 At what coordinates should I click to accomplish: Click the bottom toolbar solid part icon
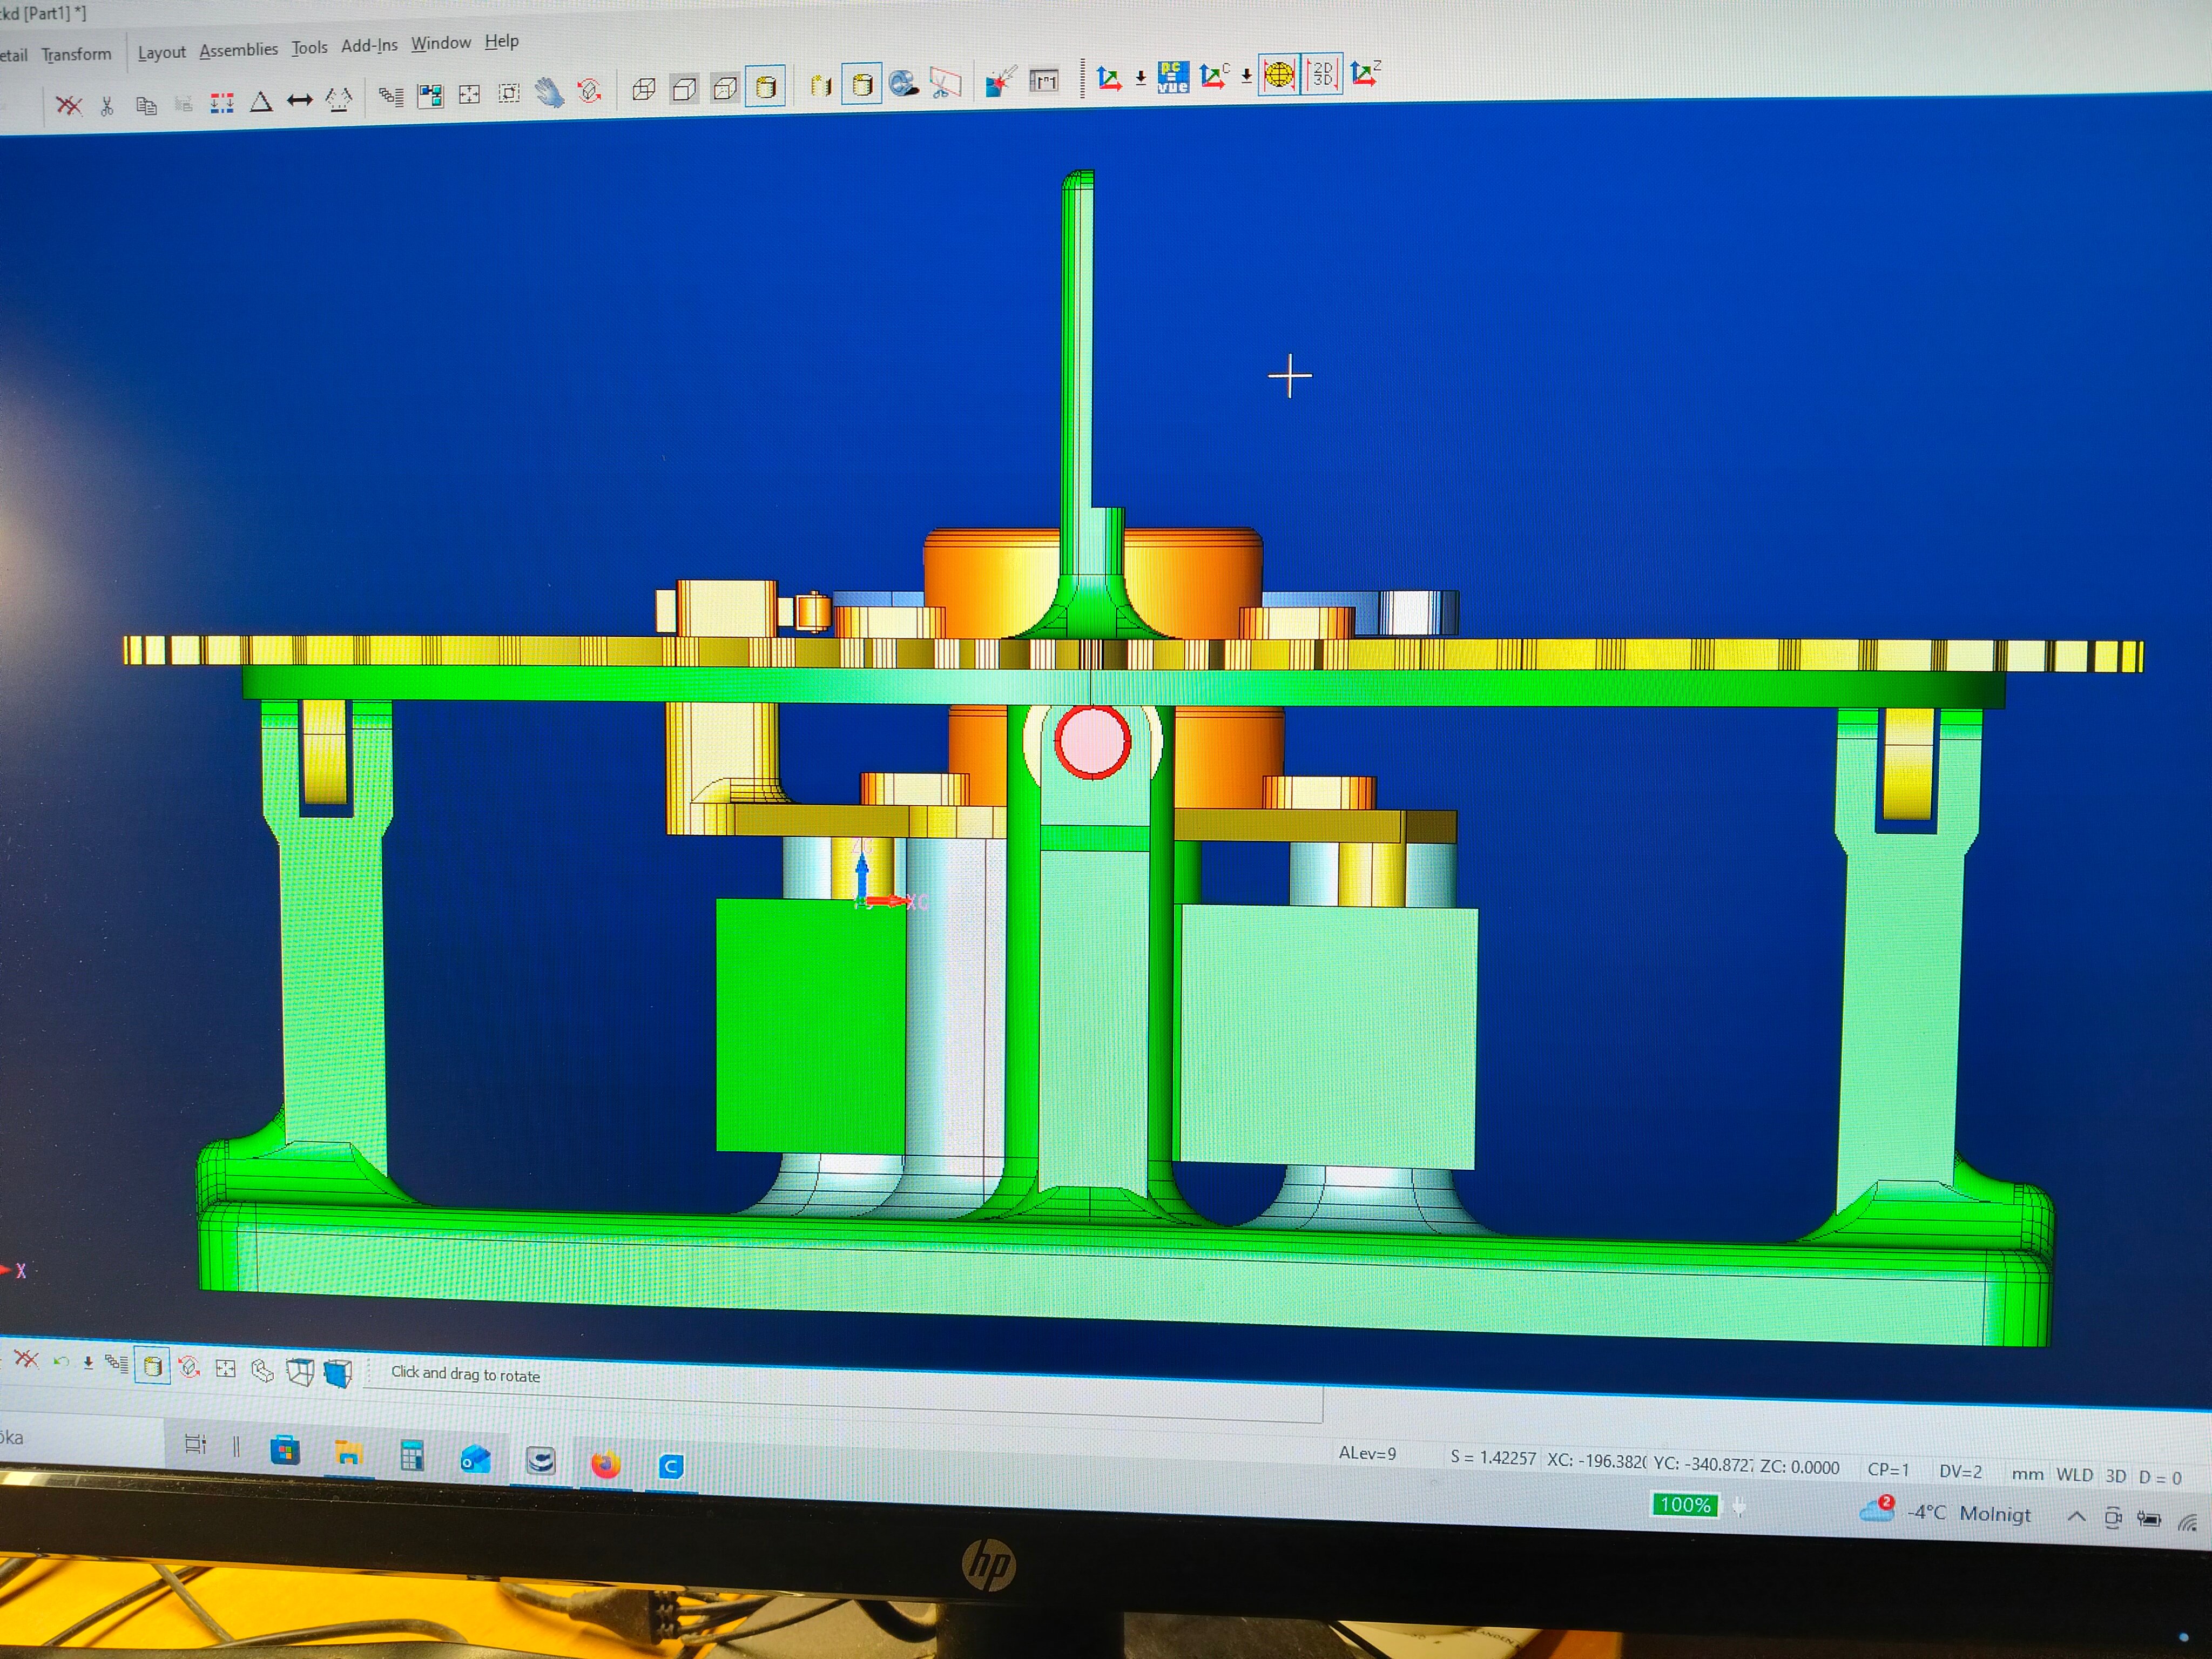(x=262, y=1370)
